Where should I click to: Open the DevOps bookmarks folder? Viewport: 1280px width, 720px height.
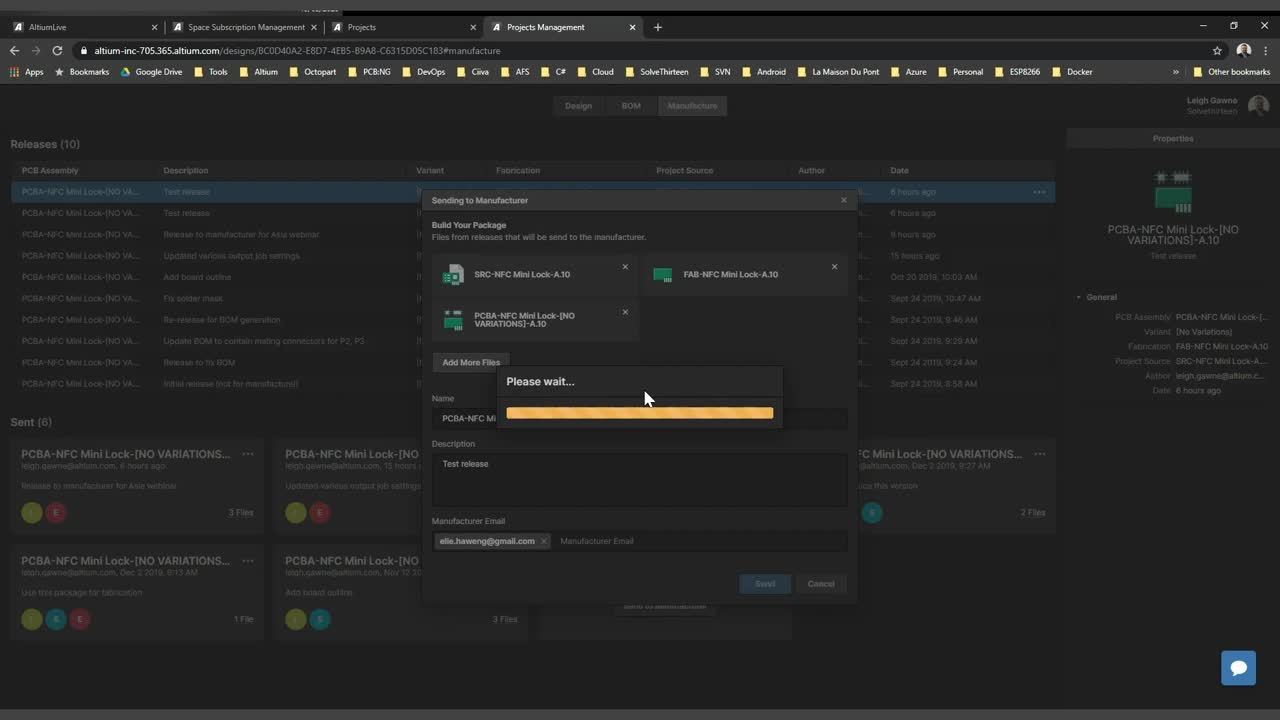(x=423, y=72)
